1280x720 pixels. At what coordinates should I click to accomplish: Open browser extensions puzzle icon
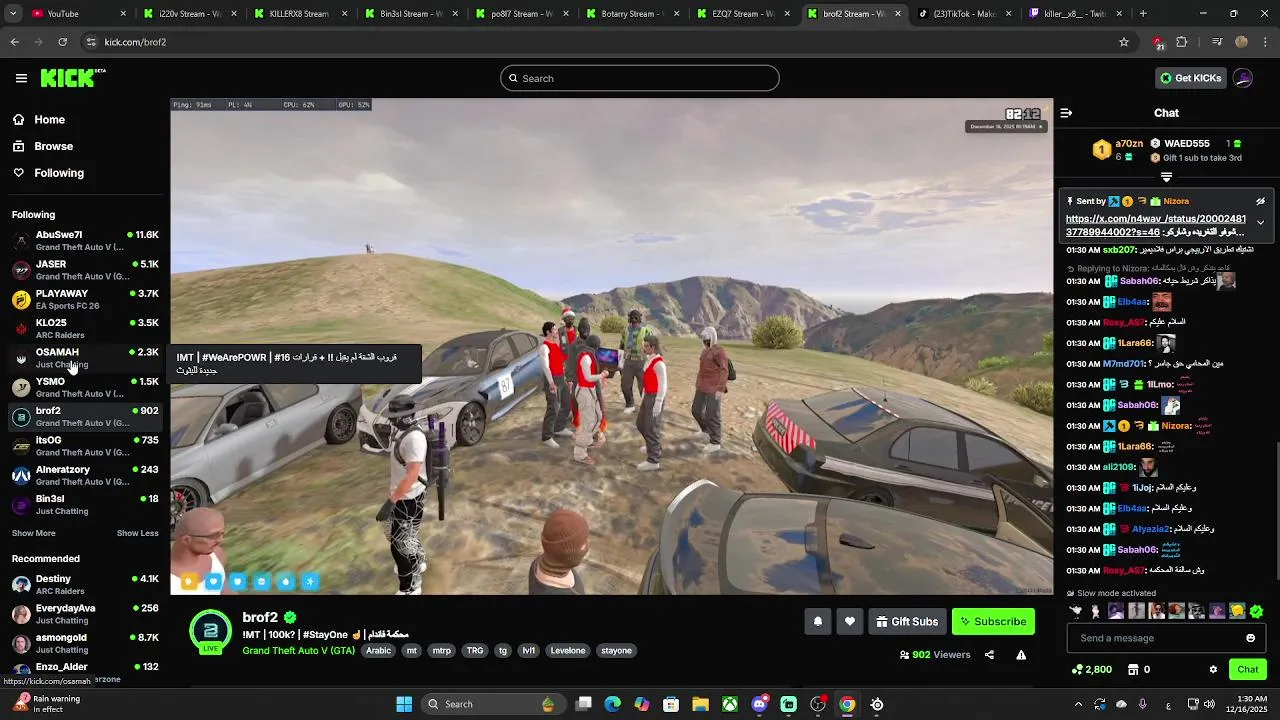click(x=1182, y=42)
